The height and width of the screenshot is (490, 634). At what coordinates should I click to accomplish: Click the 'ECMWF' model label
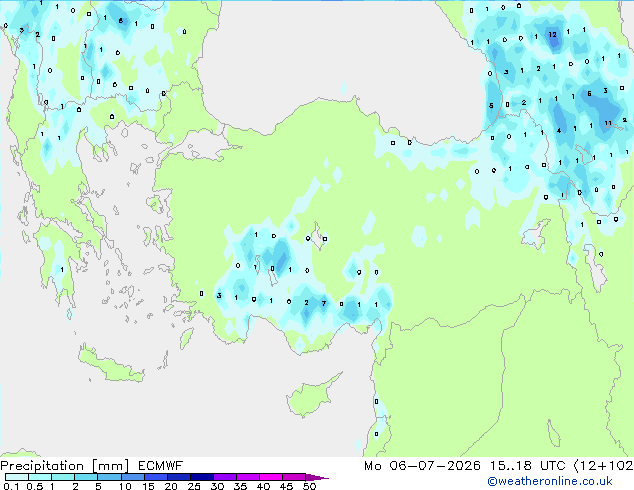[161, 466]
